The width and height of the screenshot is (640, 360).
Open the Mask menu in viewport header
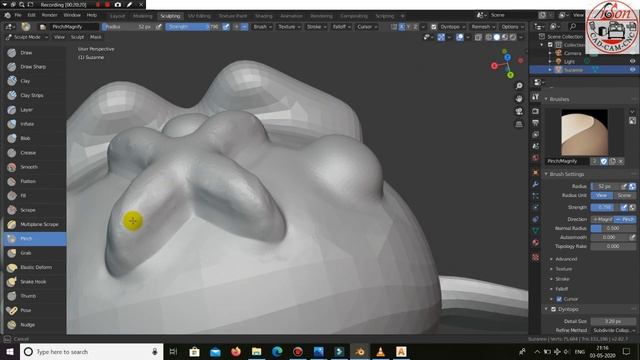tap(96, 37)
